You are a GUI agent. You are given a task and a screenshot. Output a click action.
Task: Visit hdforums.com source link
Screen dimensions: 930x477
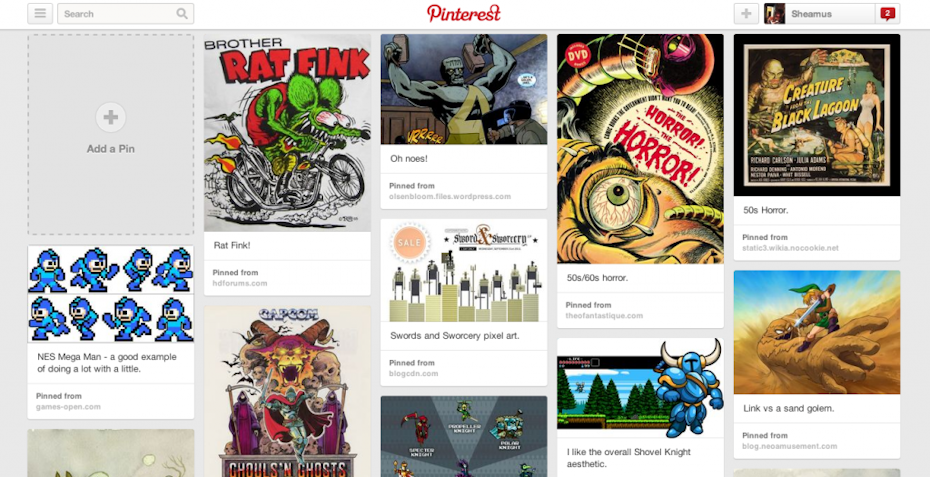pyautogui.click(x=240, y=283)
